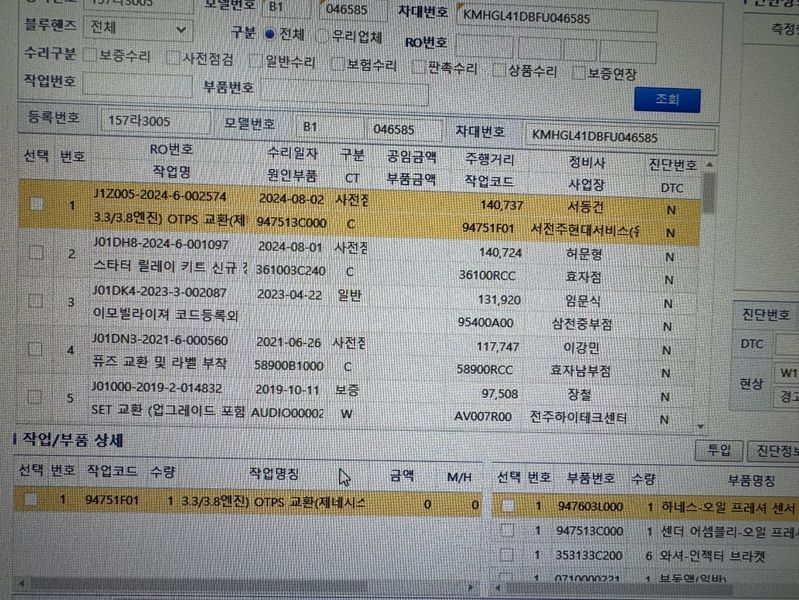This screenshot has width=799, height=600.
Task: Click RO number J01DH8-2024-6-001097
Action: click(160, 244)
